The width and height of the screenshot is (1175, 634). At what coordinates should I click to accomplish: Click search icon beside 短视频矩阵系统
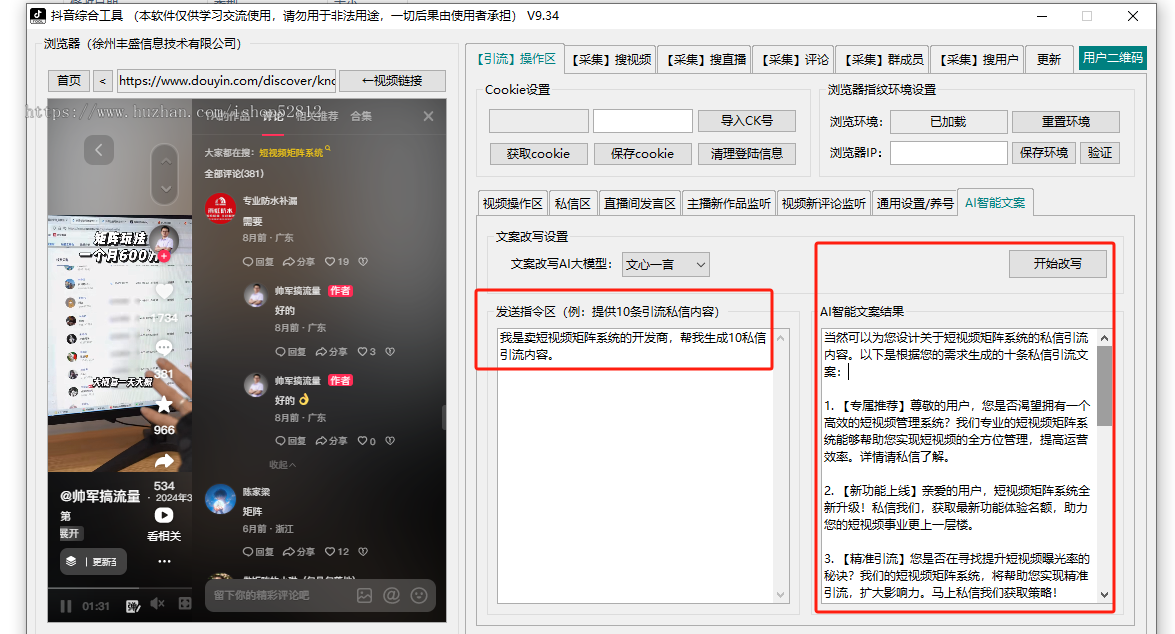(x=327, y=148)
